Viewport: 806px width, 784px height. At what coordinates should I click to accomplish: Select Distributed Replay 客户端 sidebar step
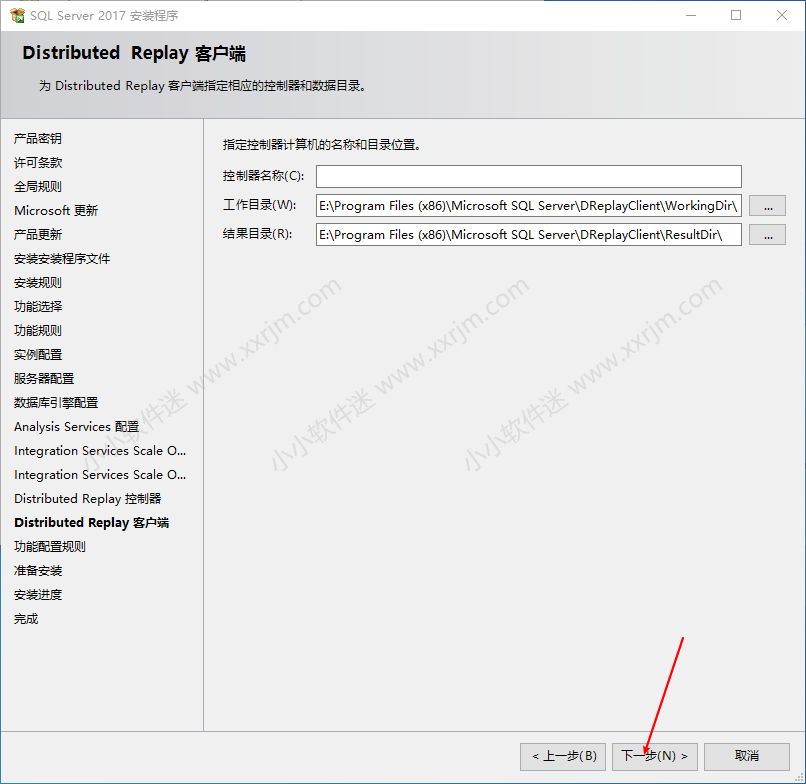click(91, 523)
